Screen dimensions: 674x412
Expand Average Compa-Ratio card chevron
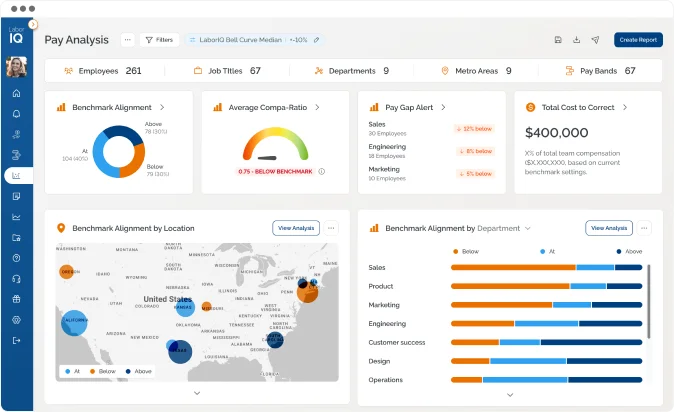[317, 107]
